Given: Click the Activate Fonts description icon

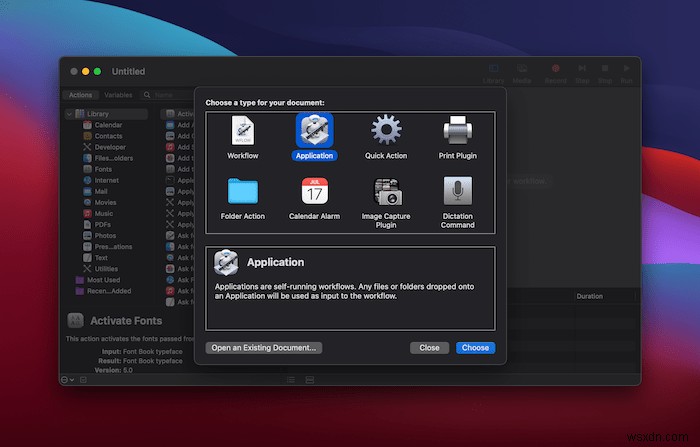Looking at the screenshot, I should [x=75, y=321].
